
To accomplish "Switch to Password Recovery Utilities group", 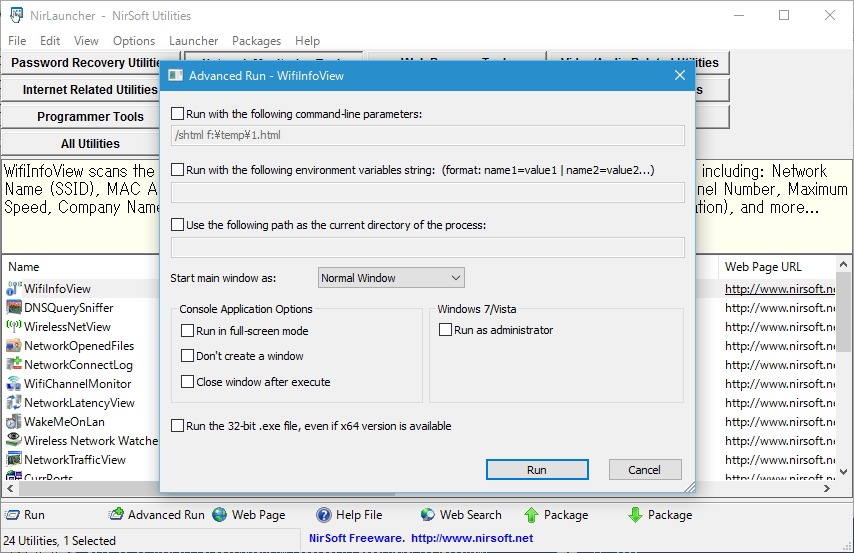I will coord(82,63).
